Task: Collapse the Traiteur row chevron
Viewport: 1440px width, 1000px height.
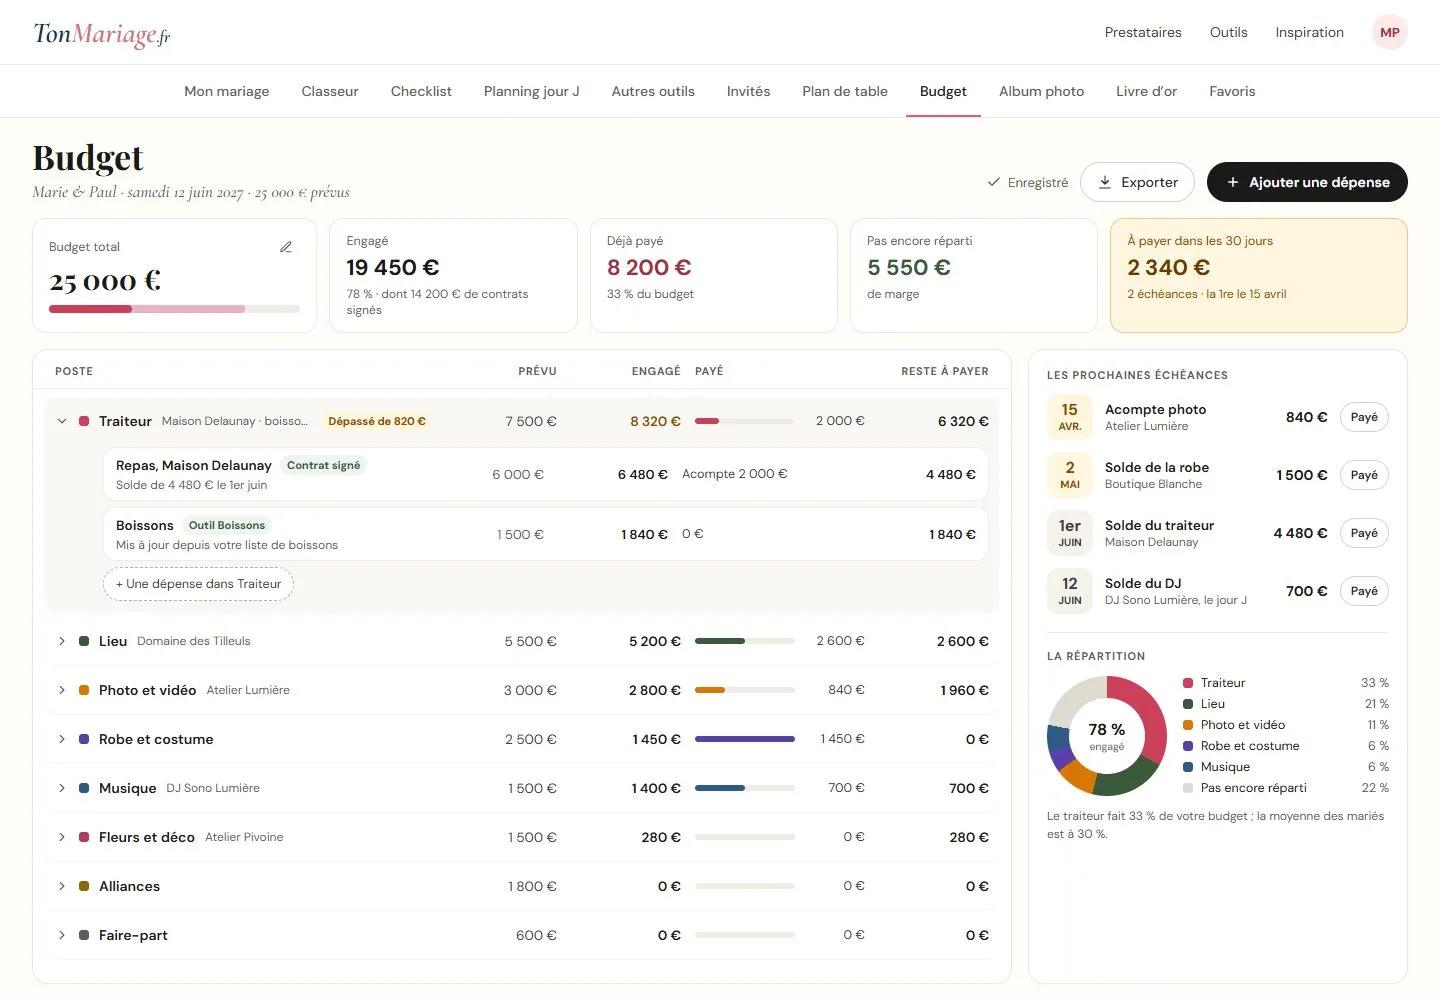Action: pos(62,421)
